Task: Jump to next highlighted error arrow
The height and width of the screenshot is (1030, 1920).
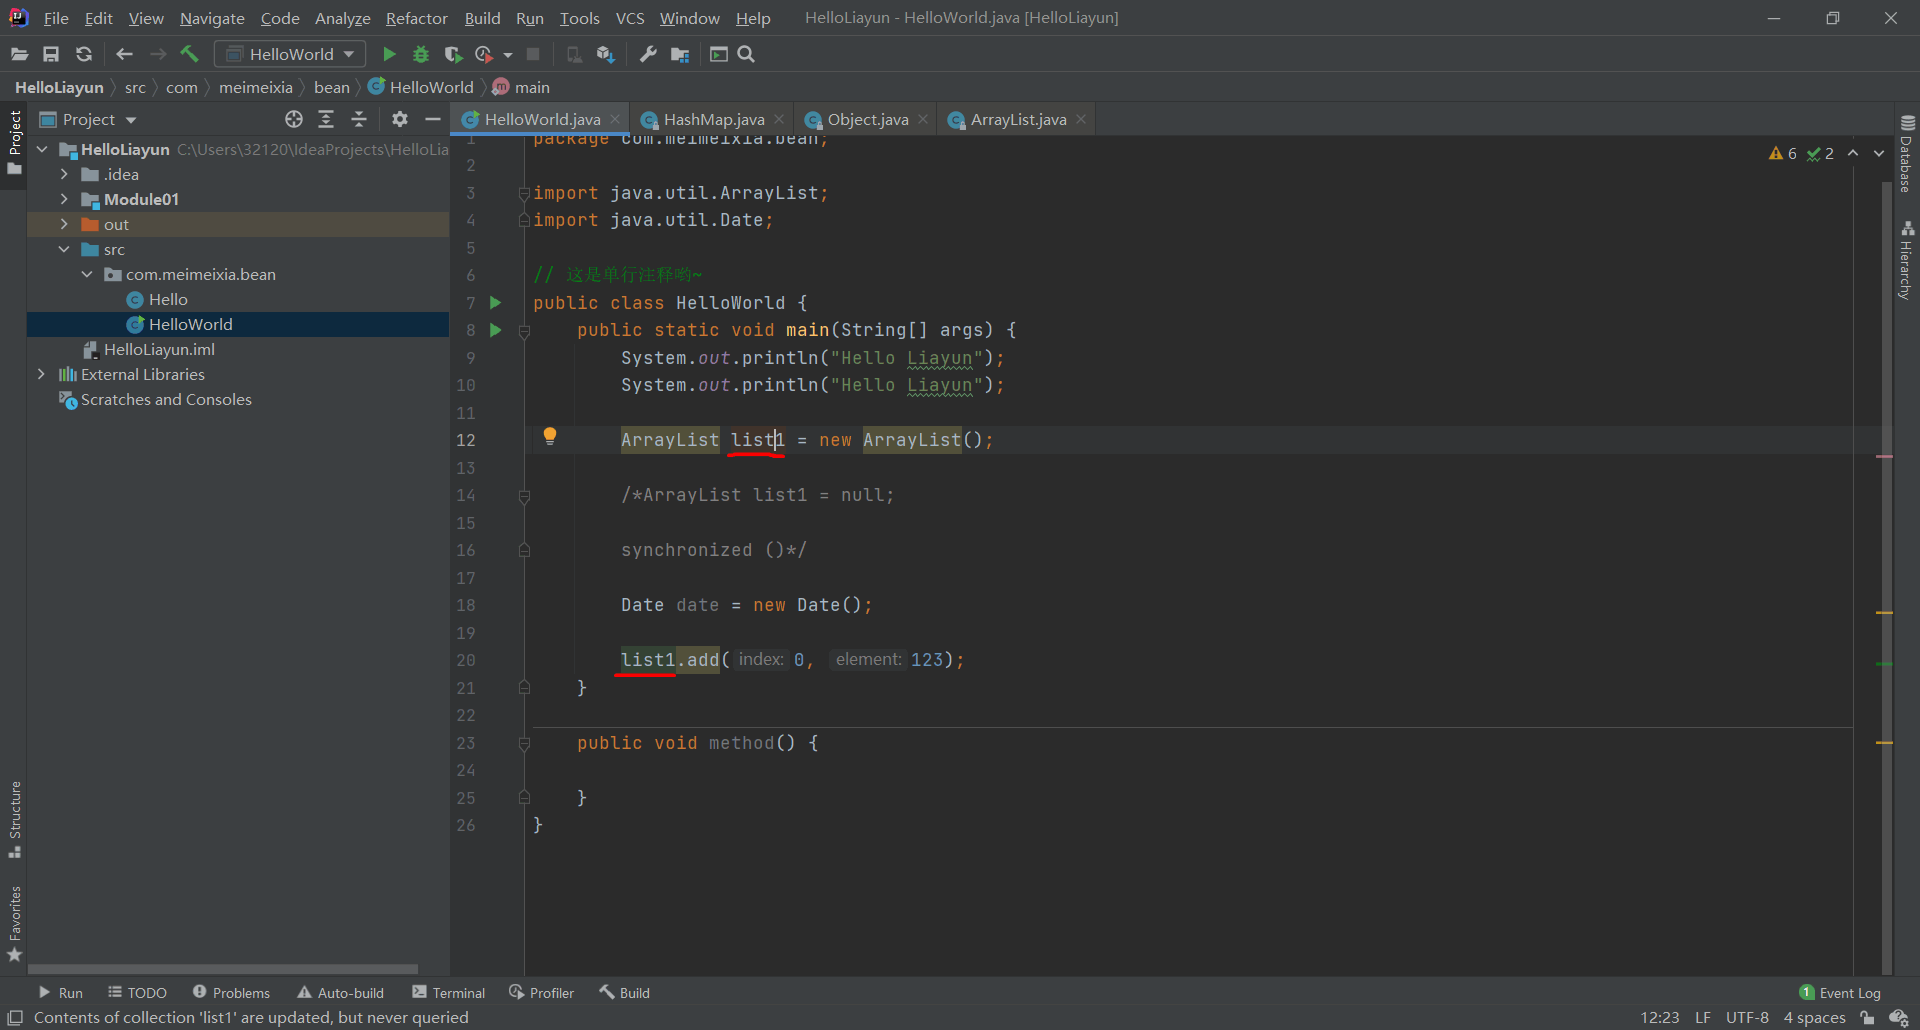Action: coord(1879,153)
